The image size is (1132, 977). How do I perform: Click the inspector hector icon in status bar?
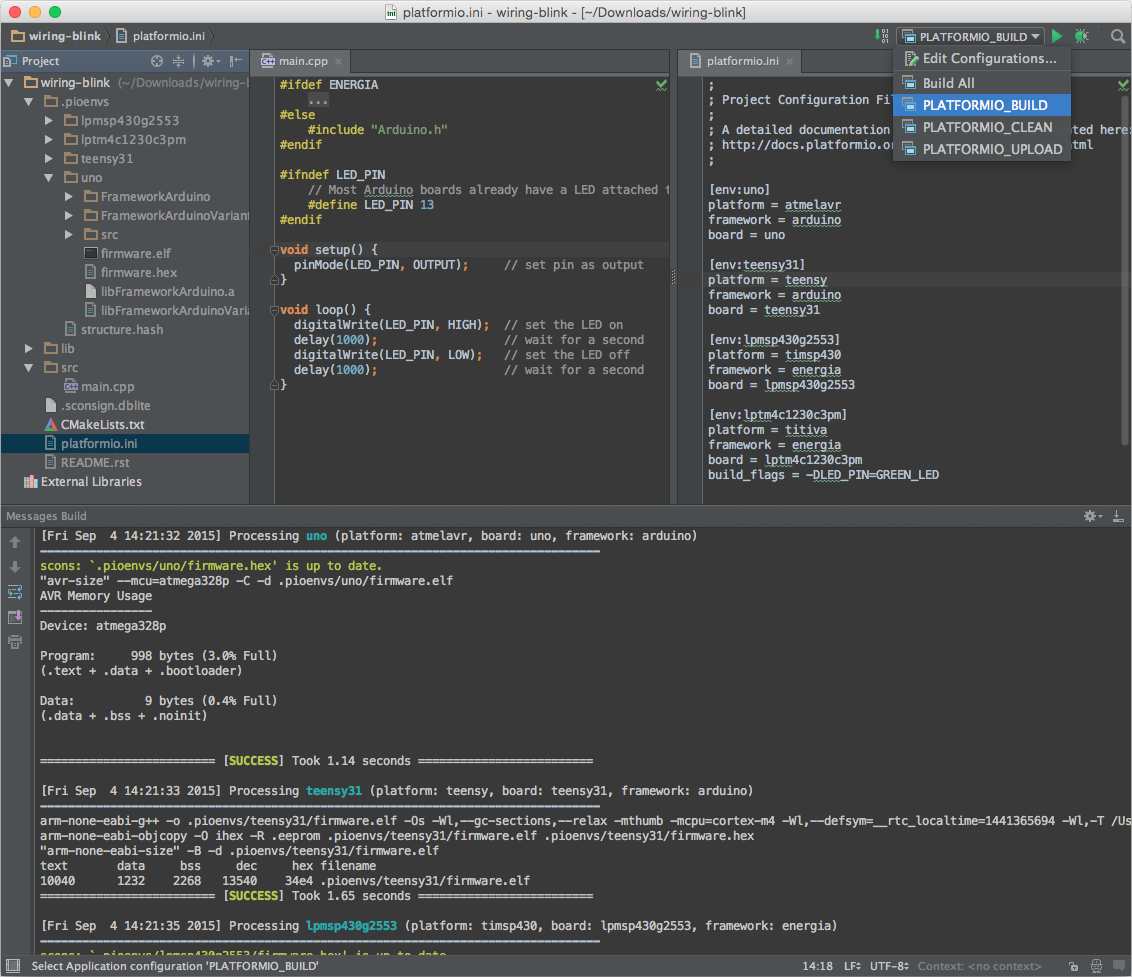click(1096, 966)
